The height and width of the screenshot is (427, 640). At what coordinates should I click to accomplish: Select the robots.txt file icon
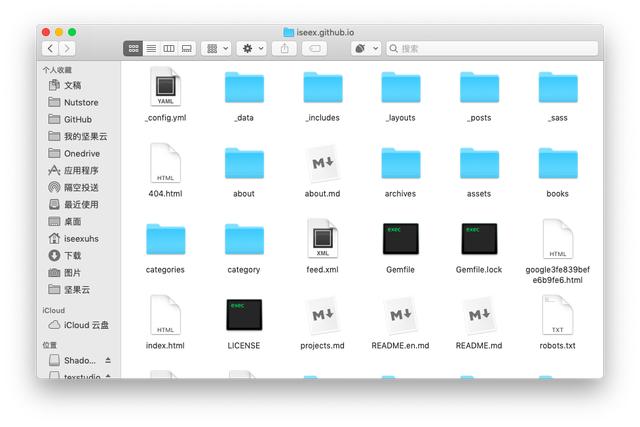coord(557,316)
